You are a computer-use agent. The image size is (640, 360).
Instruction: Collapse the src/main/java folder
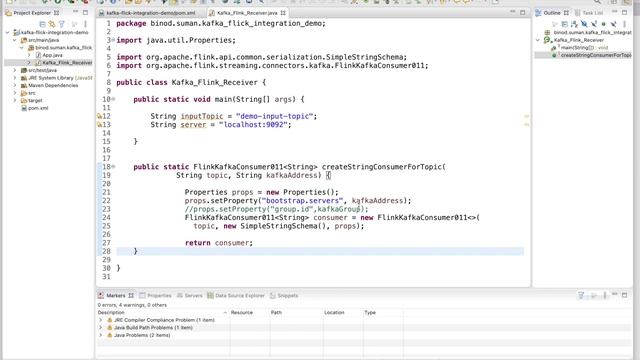pos(15,40)
